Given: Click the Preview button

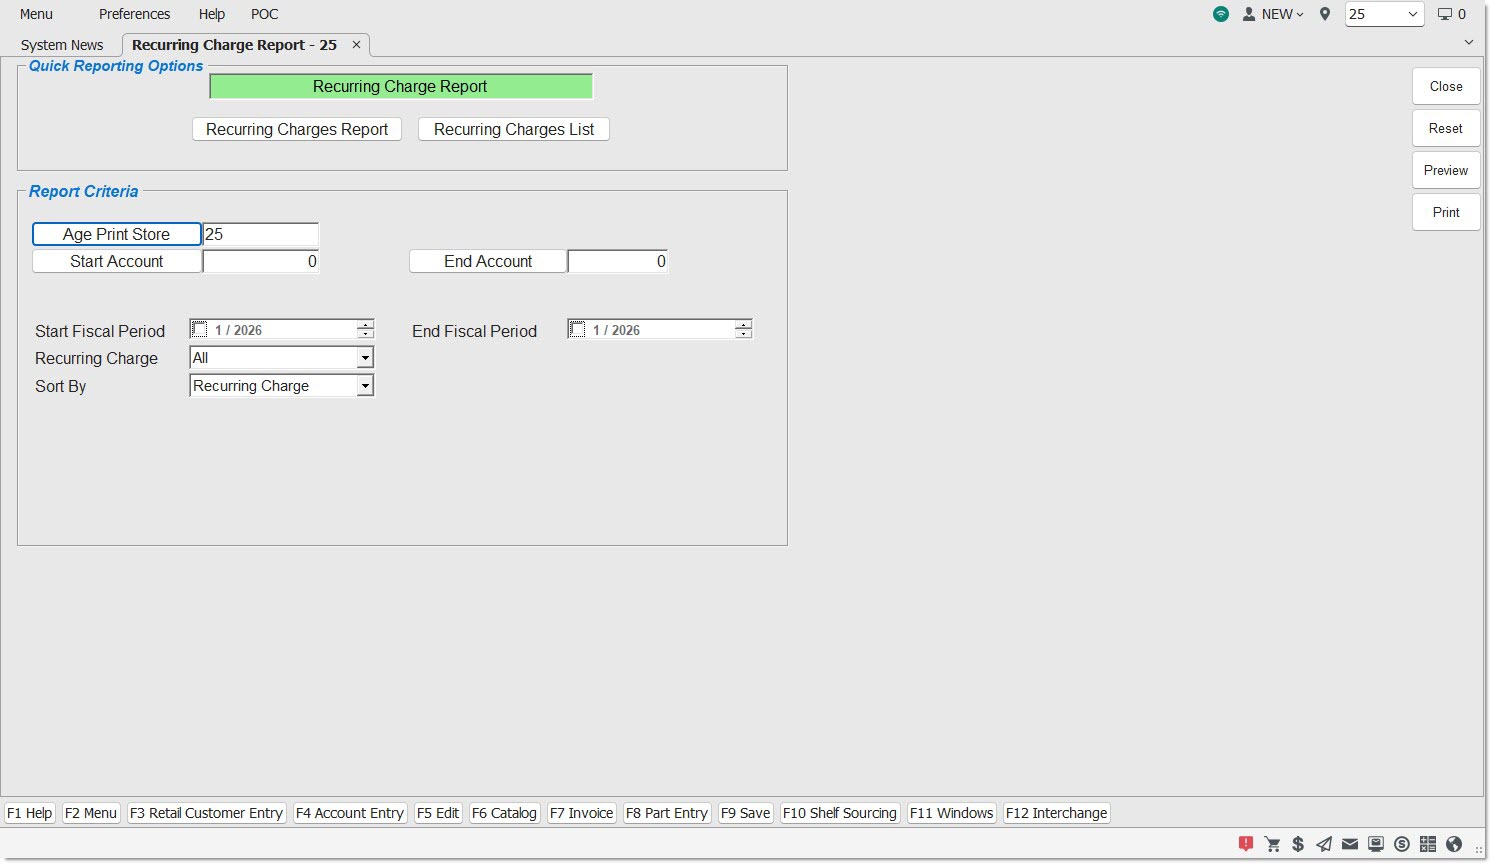Looking at the screenshot, I should click(x=1446, y=170).
